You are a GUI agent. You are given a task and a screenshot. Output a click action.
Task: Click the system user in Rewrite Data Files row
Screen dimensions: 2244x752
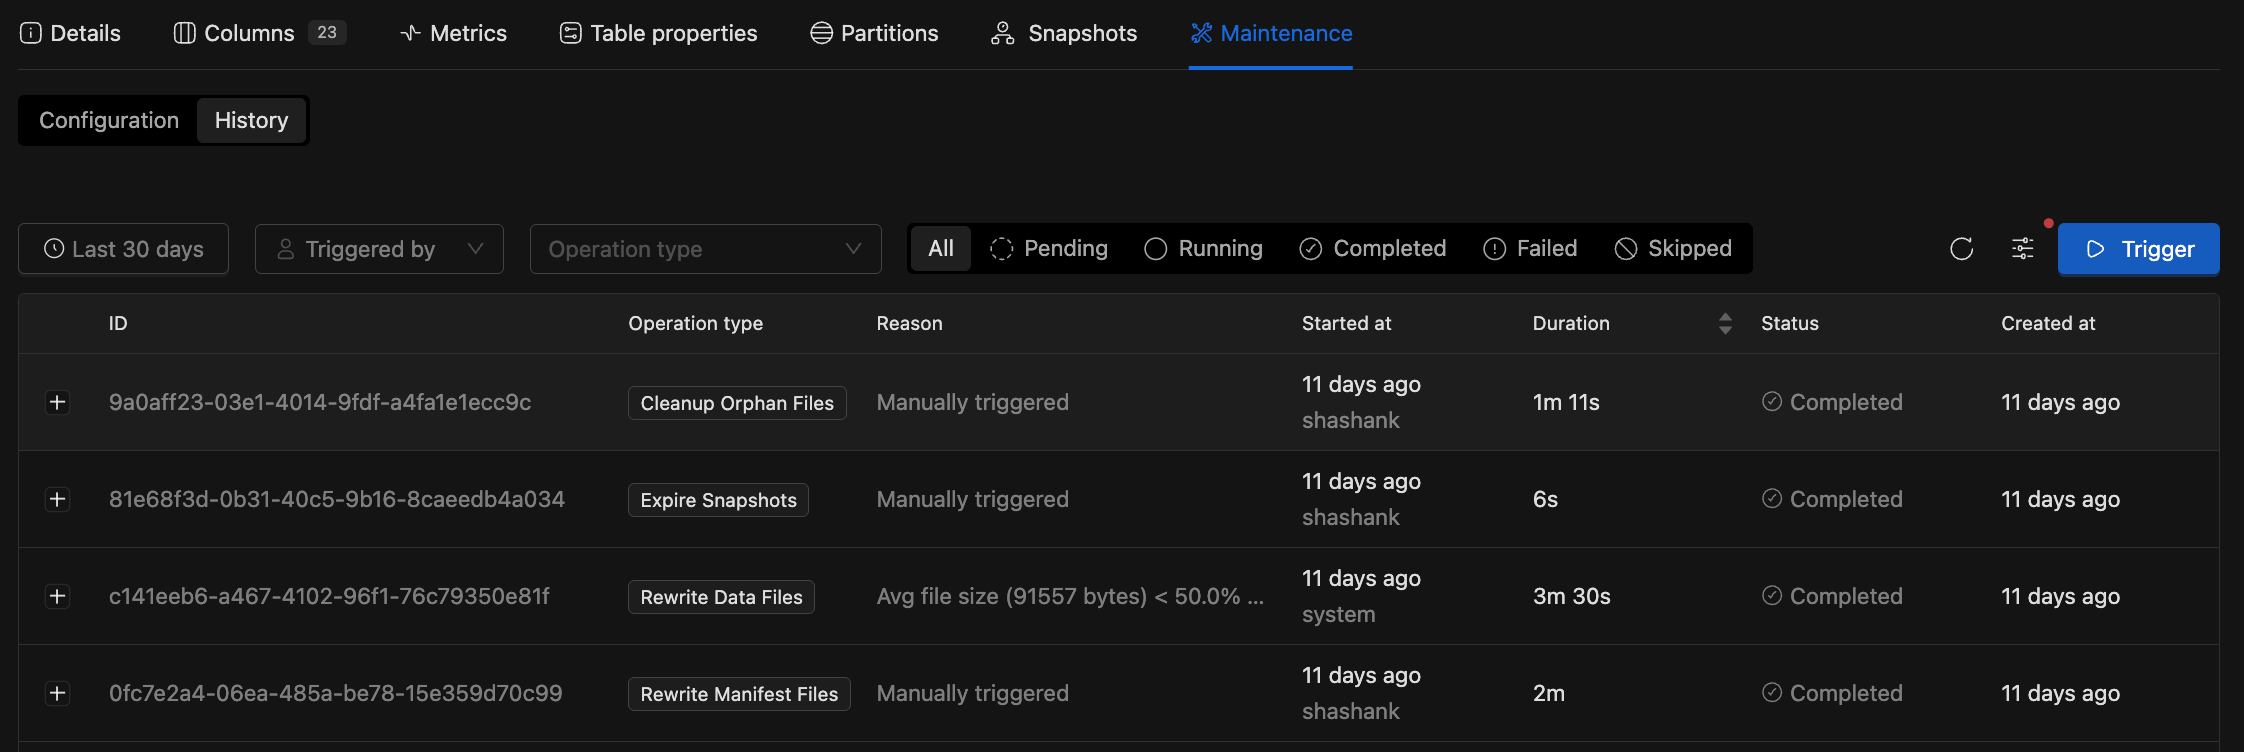1338,614
